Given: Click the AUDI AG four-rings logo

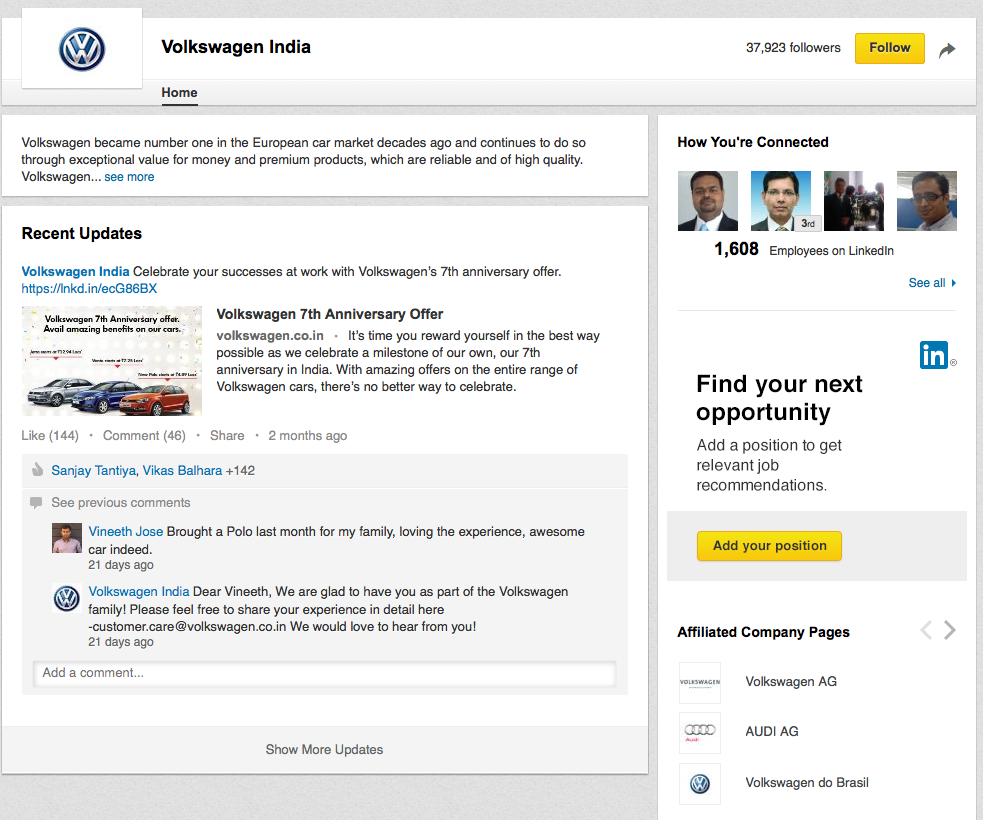Looking at the screenshot, I should (700, 732).
